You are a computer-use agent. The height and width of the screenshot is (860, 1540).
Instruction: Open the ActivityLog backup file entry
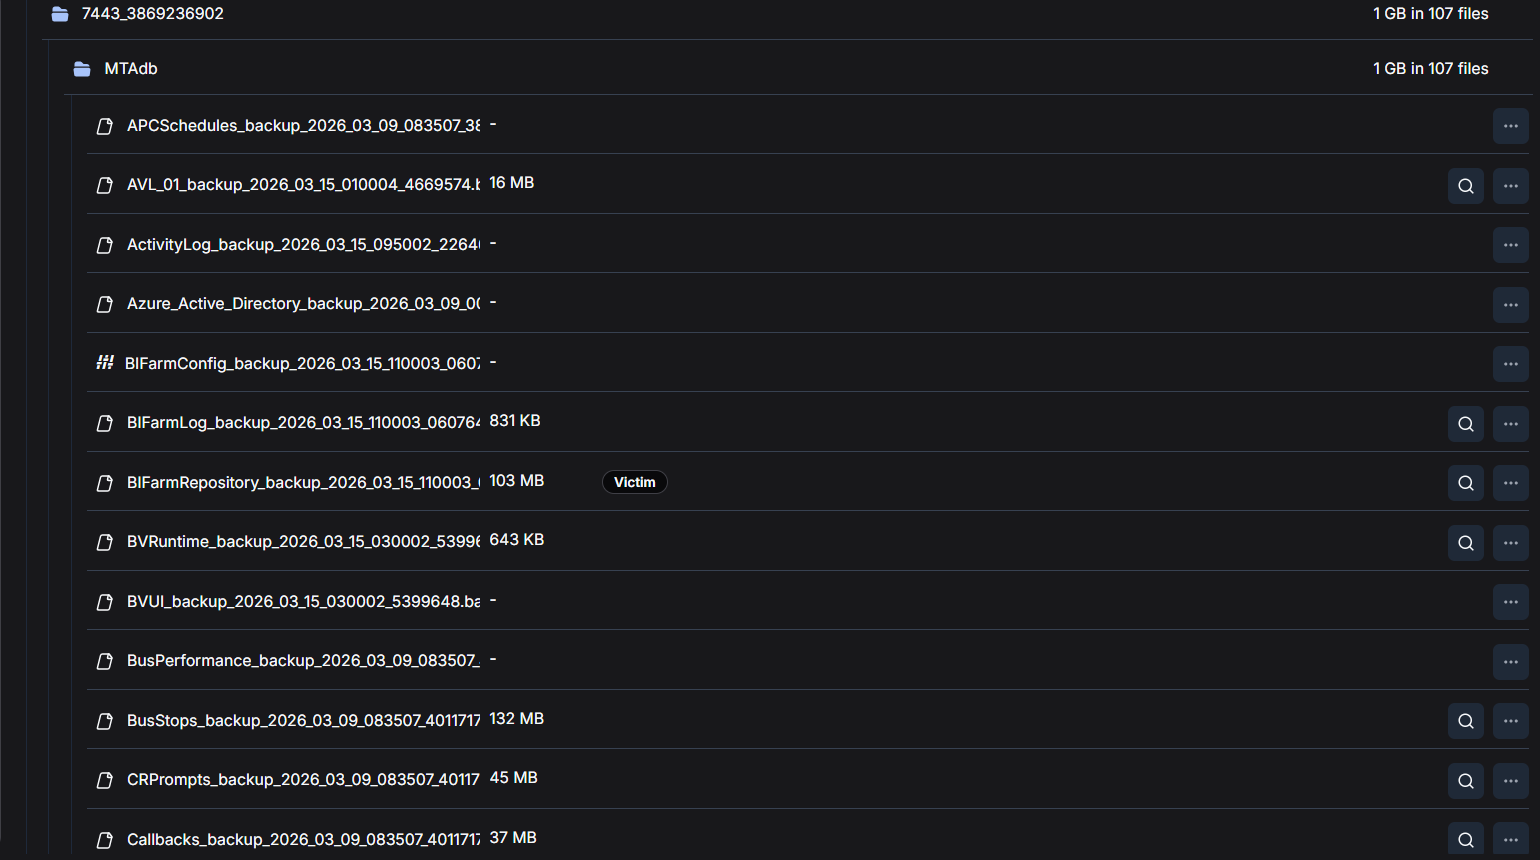(303, 245)
